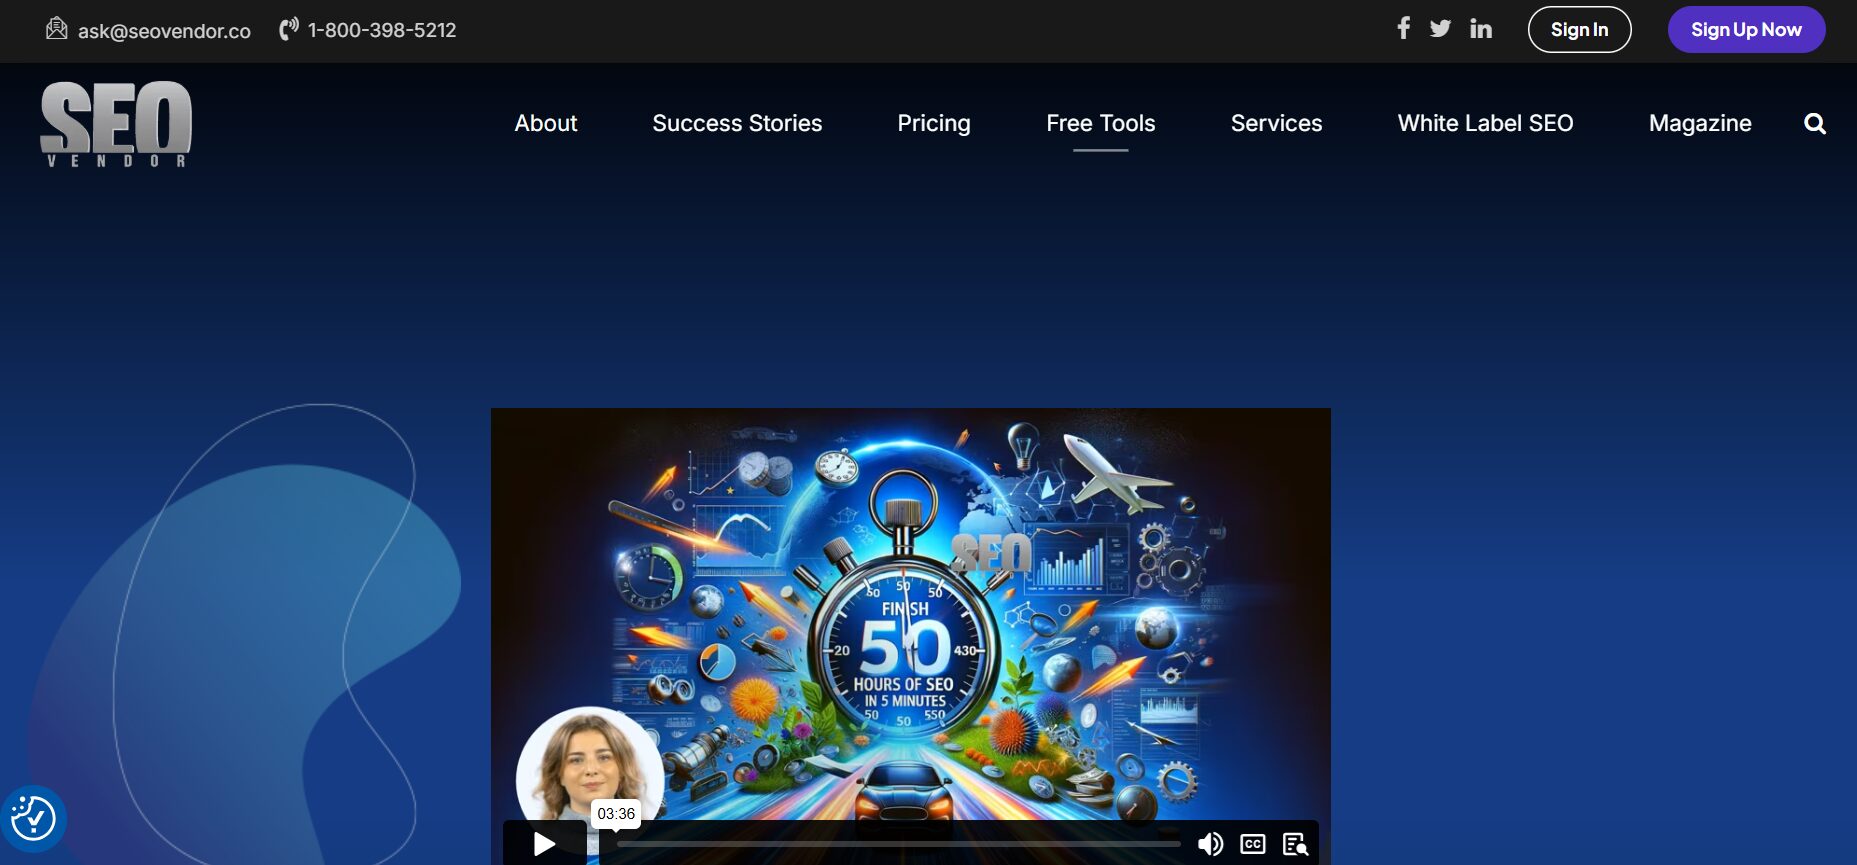Screen dimensions: 1857x865
Task: Mute the video with speaker icon
Action: point(1210,844)
